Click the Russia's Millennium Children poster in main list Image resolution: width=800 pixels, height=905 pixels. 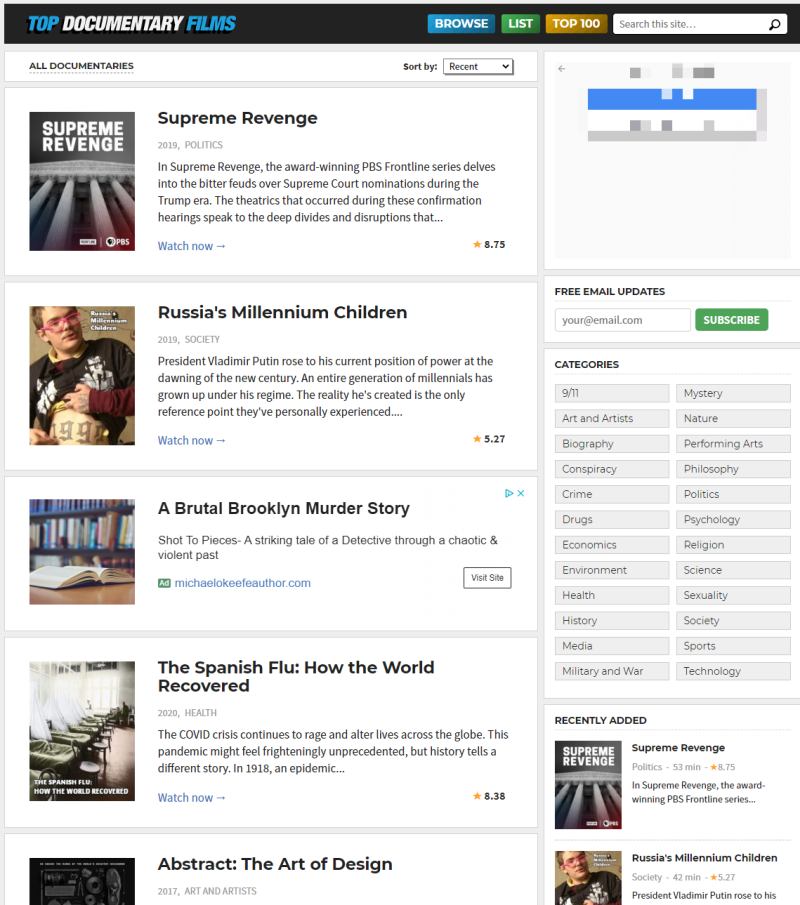click(82, 376)
